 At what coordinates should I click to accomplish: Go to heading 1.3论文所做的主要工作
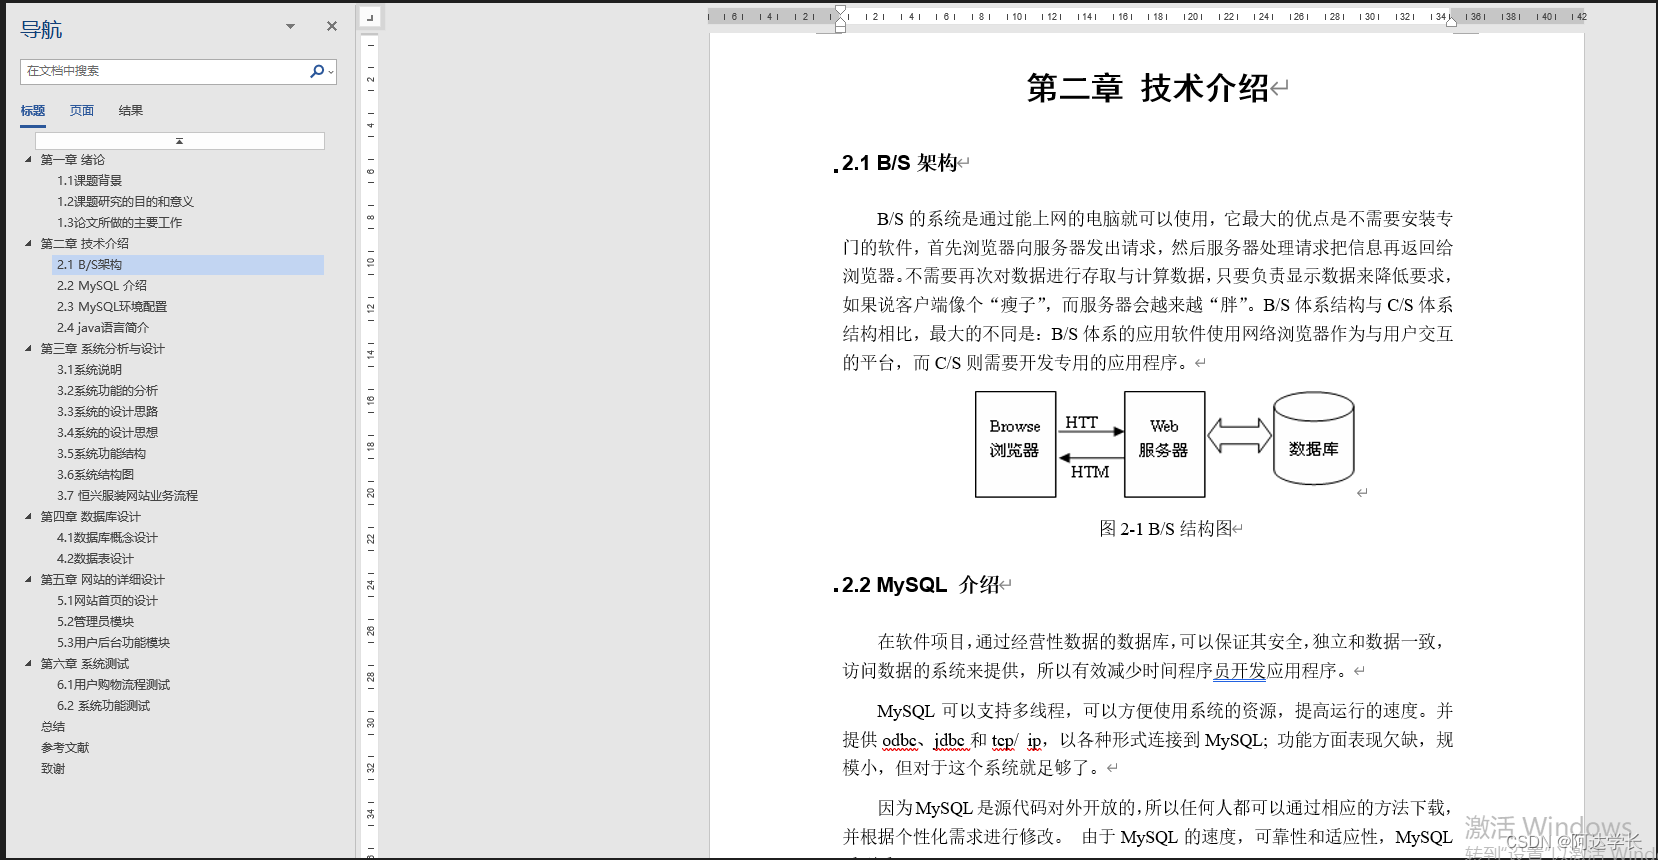119,223
